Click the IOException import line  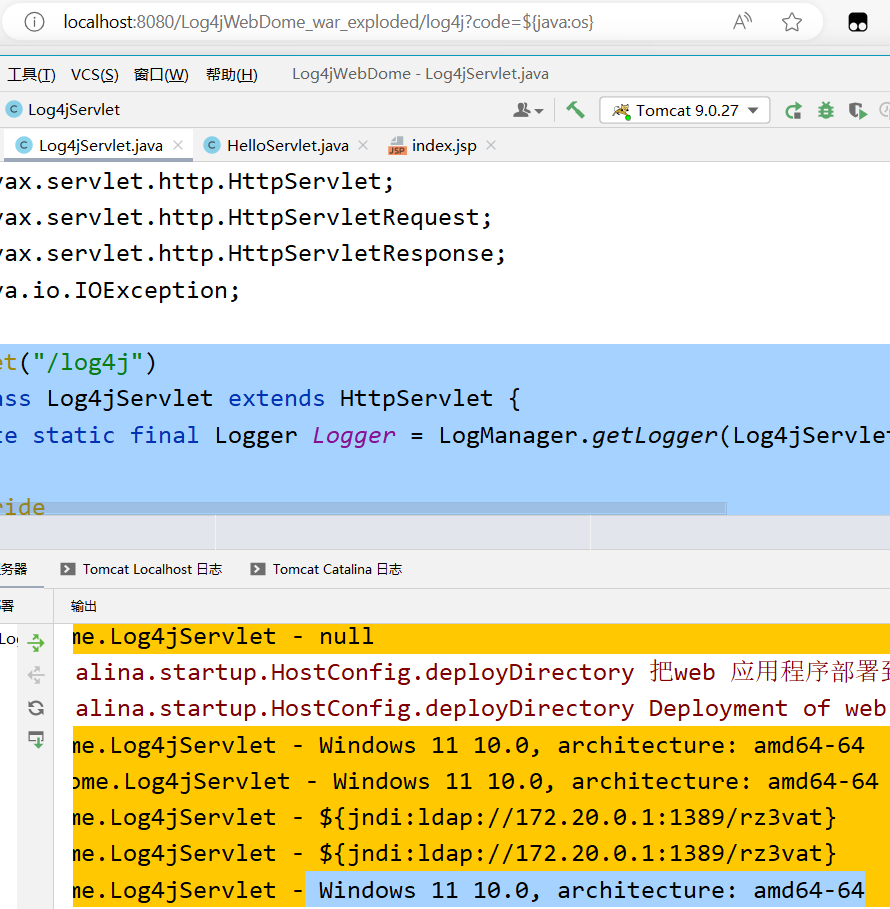tap(120, 290)
